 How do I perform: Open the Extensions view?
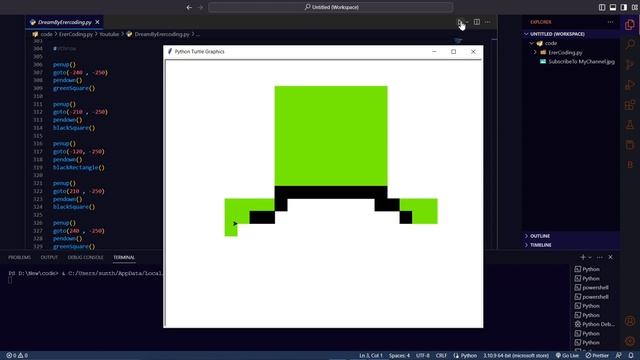(x=630, y=104)
